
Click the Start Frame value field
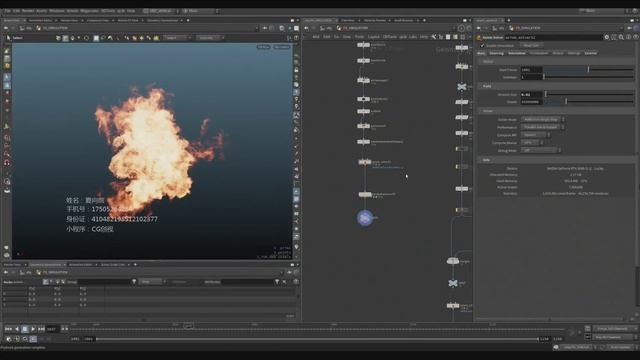point(531,70)
